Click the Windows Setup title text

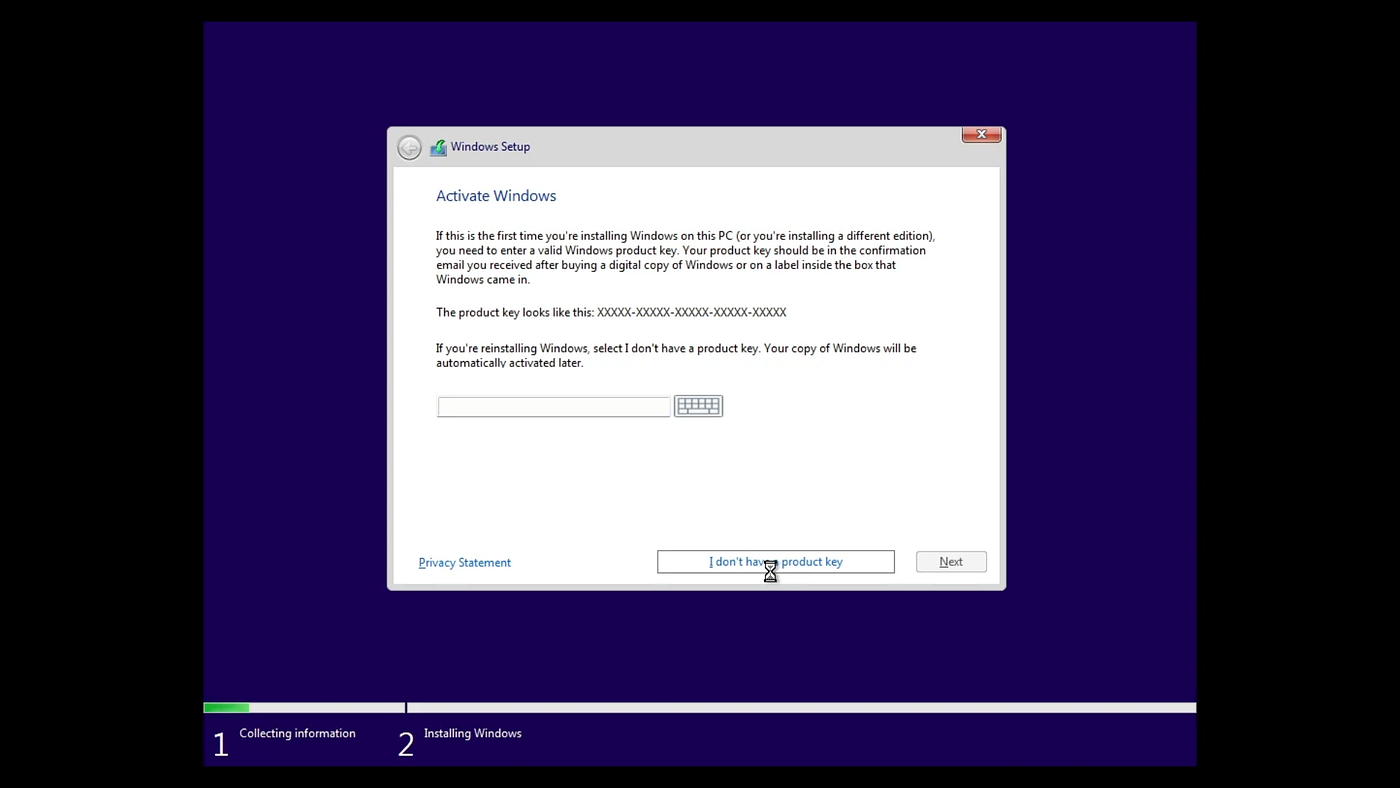[489, 146]
